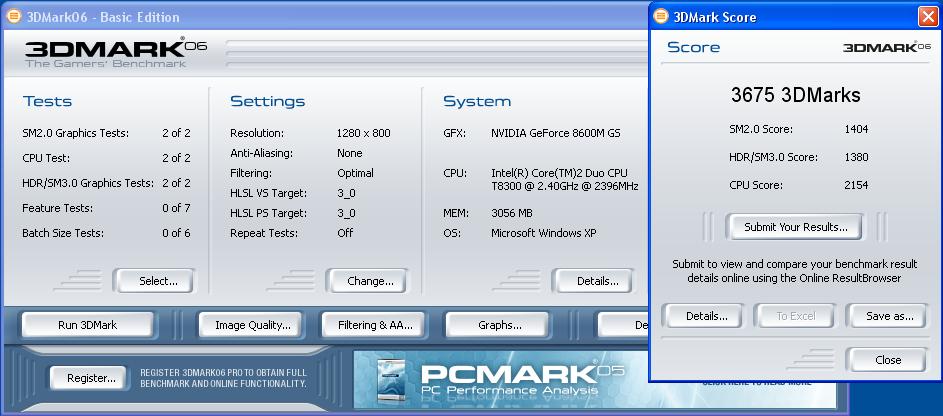Click the Register 3DMark06 Pro message text
This screenshot has height=416, width=943.
[x=224, y=378]
